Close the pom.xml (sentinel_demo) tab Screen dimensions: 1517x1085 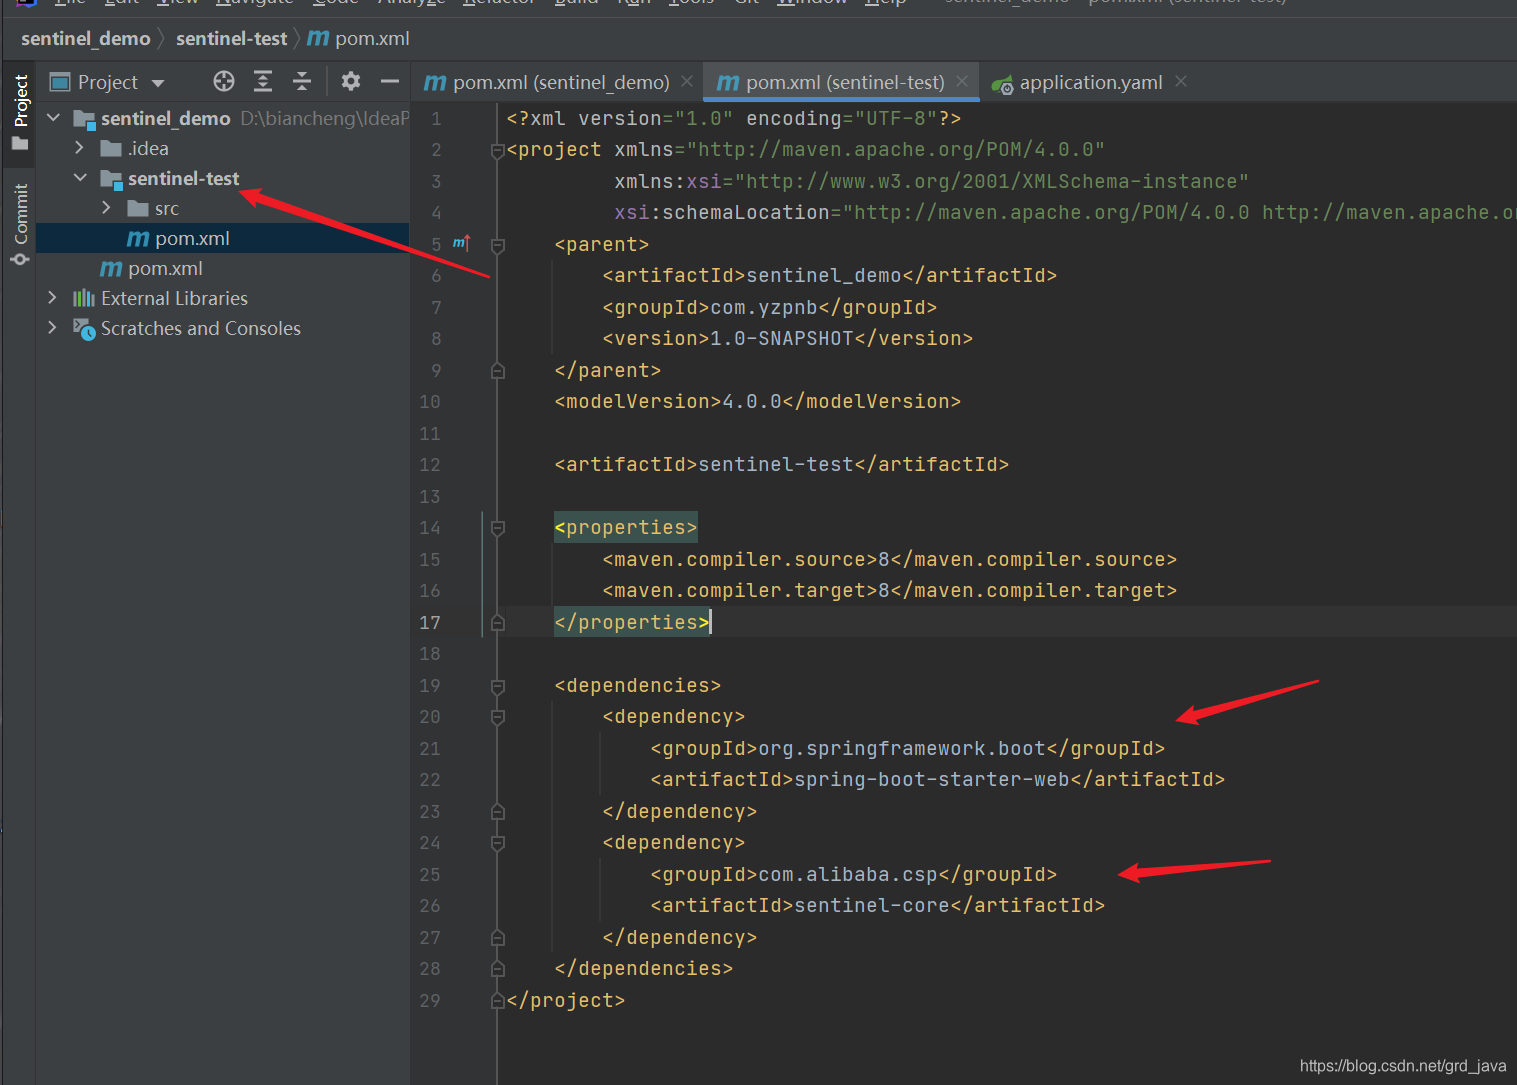pos(687,81)
